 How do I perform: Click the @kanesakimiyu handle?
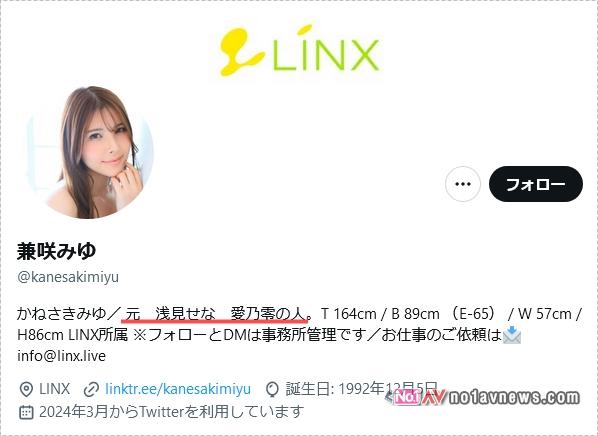[x=68, y=277]
